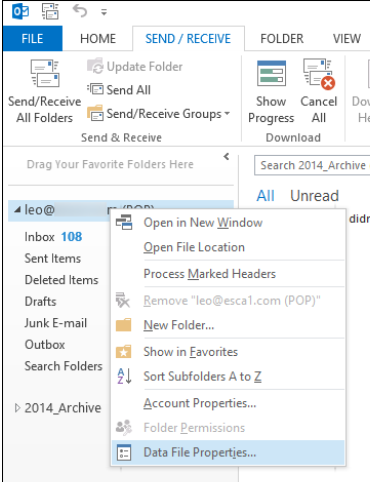This screenshot has width=370, height=482.
Task: Open the Junk E-mail folder
Action: 56,323
